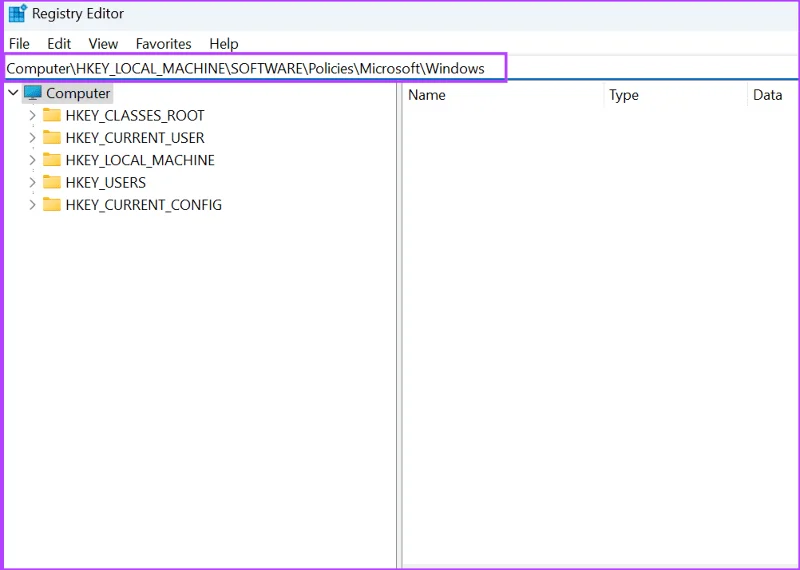Open the Edit menu
The width and height of the screenshot is (800, 570).
59,44
